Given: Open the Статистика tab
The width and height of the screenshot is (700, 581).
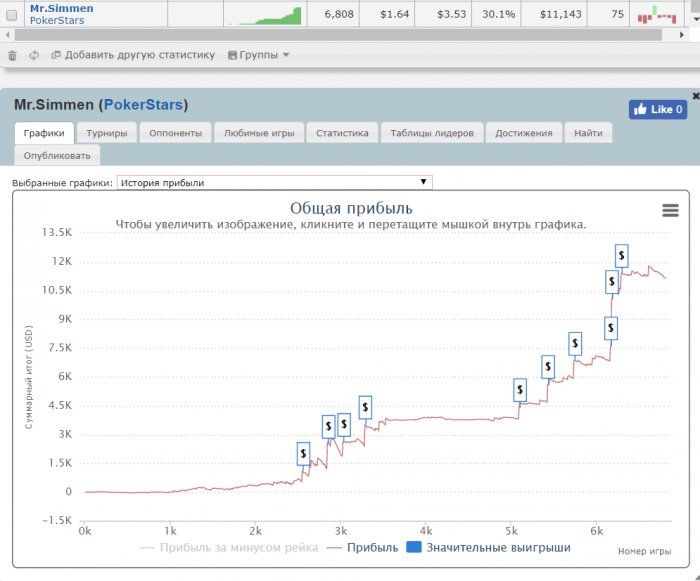Looking at the screenshot, I should click(342, 133).
